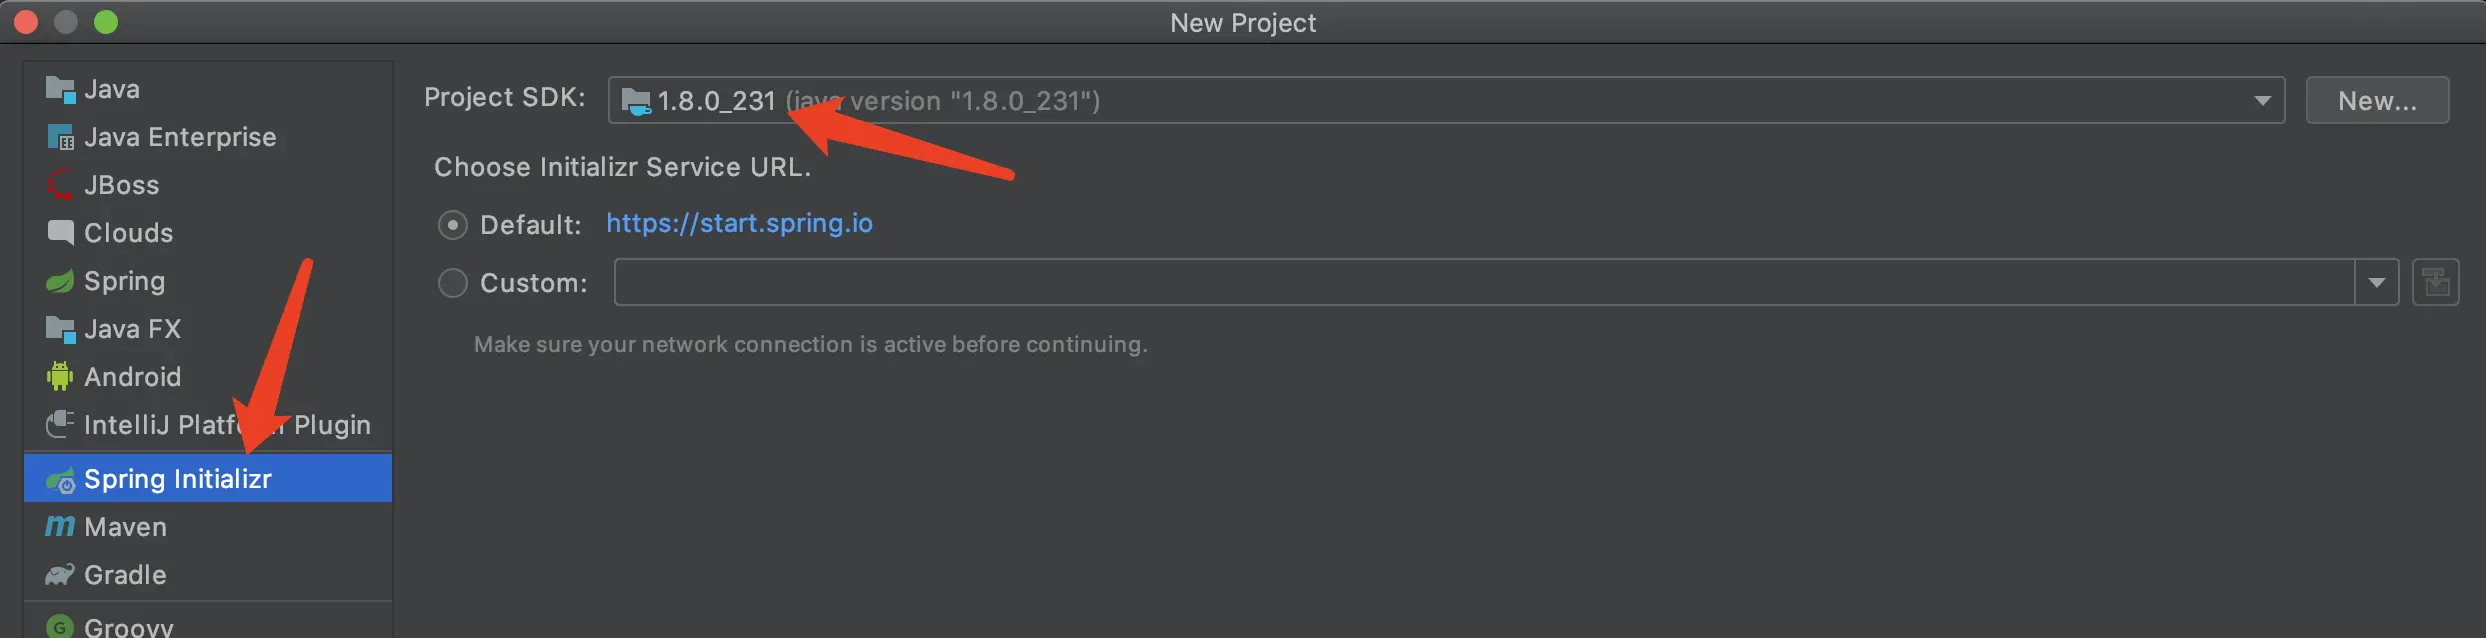This screenshot has width=2486, height=638.
Task: Open the https://start.spring.io link
Action: (x=739, y=223)
